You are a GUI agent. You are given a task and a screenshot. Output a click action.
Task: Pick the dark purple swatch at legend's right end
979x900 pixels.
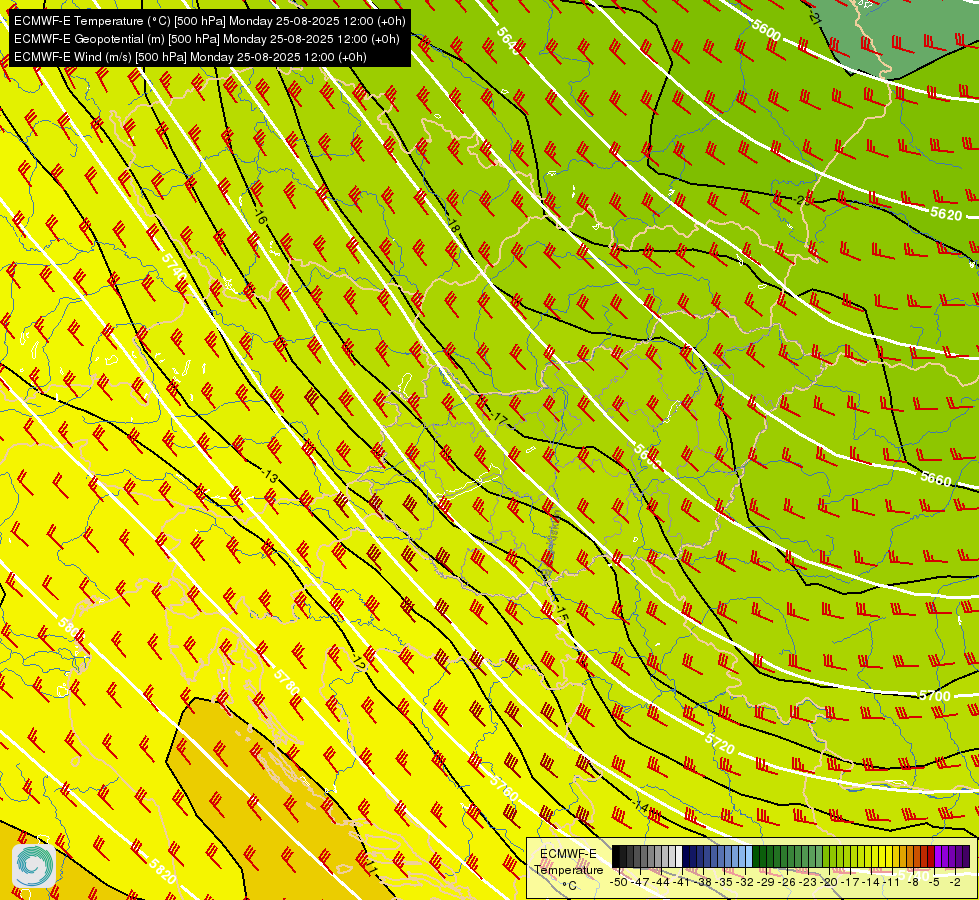[x=966, y=856]
